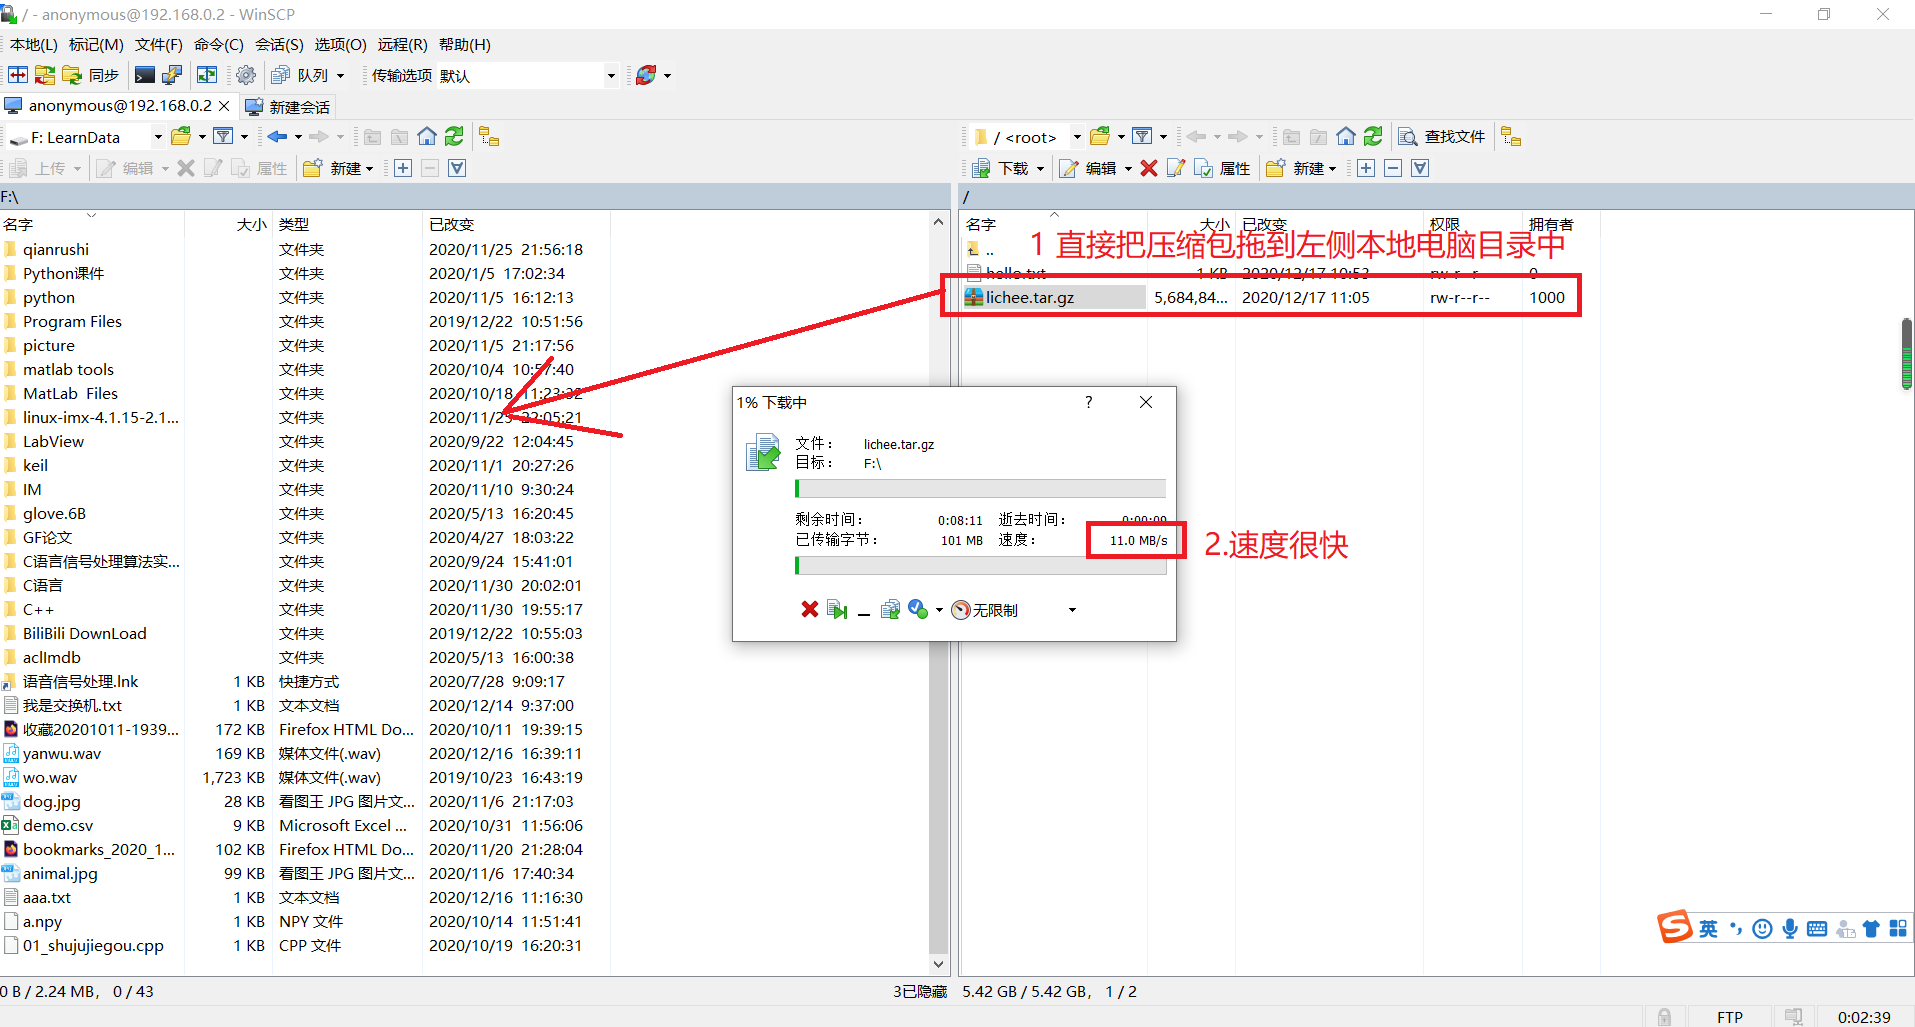
Task: Click the overall progress bar
Action: click(x=980, y=565)
